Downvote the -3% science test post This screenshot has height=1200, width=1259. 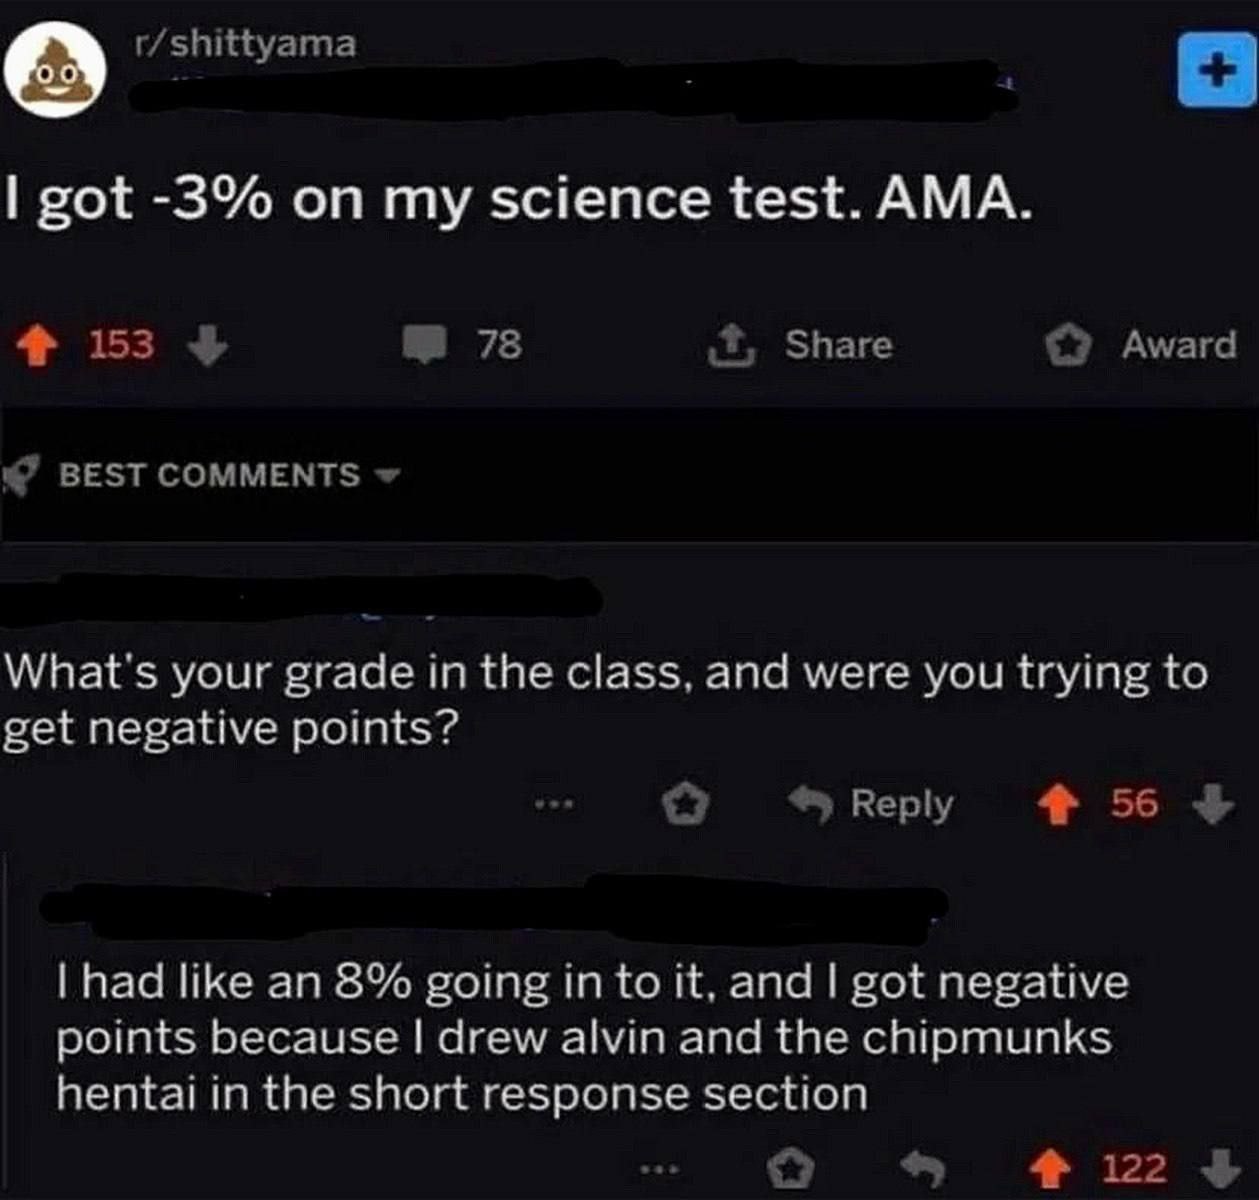click(x=209, y=346)
